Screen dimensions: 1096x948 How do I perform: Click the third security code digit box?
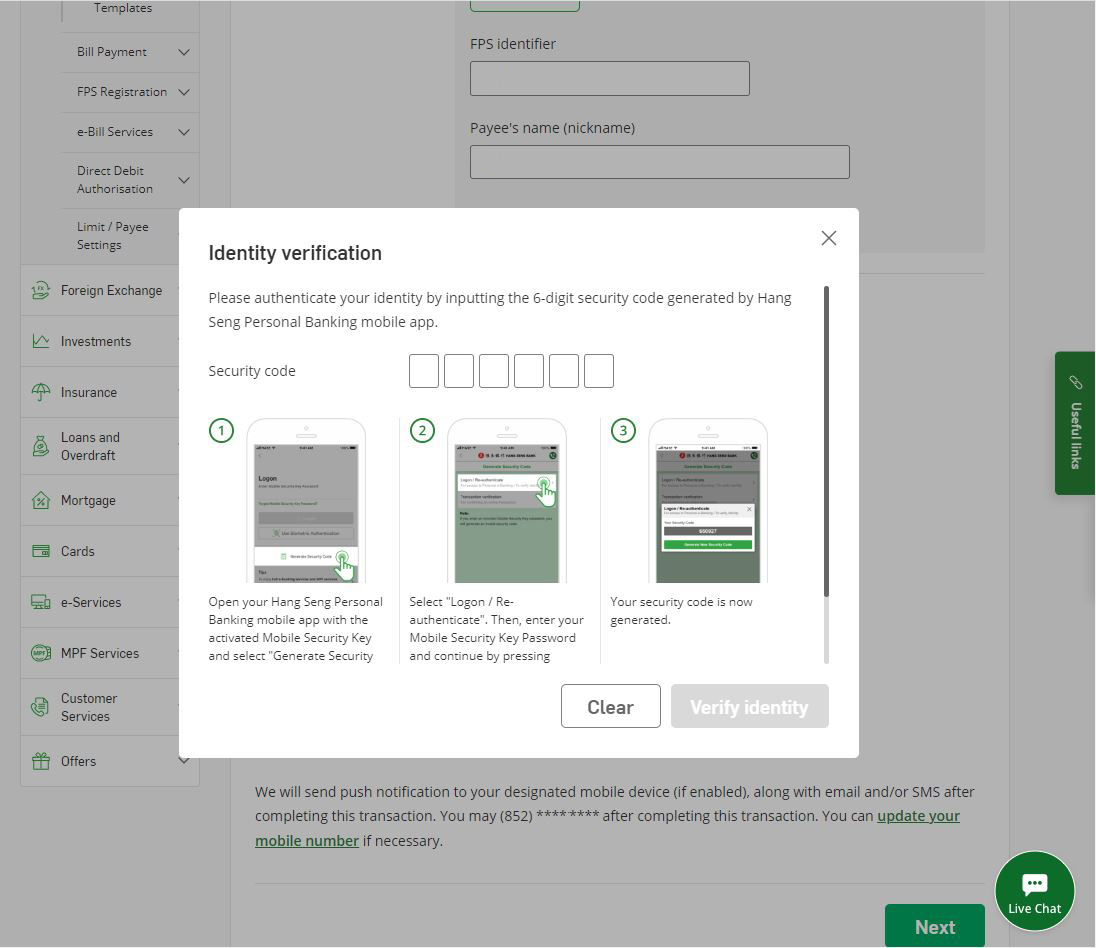493,371
